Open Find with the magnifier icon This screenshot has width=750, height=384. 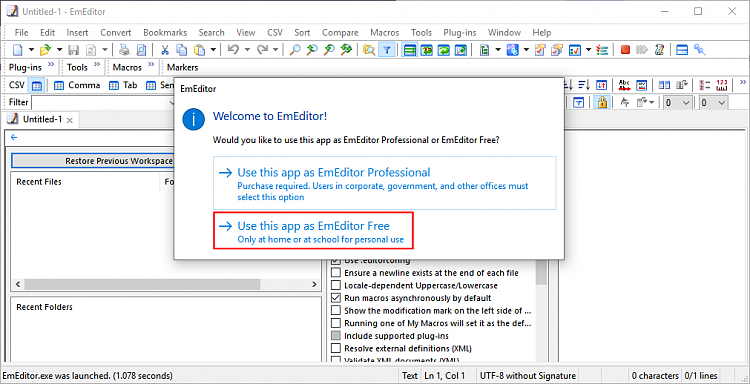click(295, 50)
